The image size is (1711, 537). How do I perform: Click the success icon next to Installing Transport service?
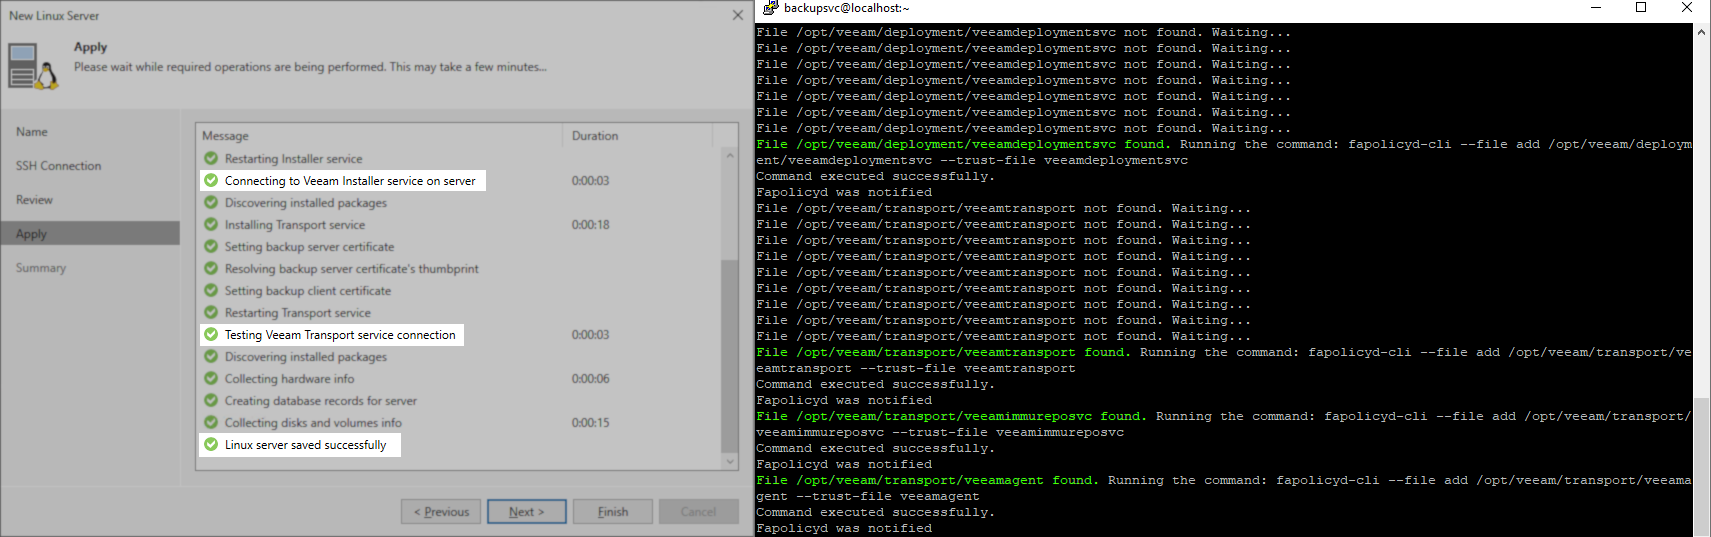click(211, 224)
